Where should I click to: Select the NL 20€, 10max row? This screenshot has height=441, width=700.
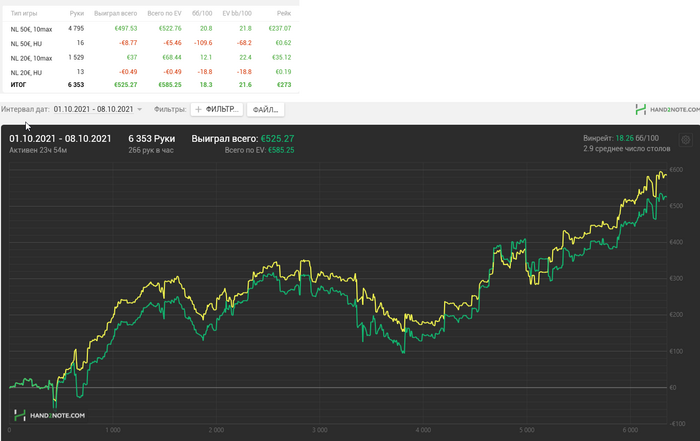tap(151, 58)
